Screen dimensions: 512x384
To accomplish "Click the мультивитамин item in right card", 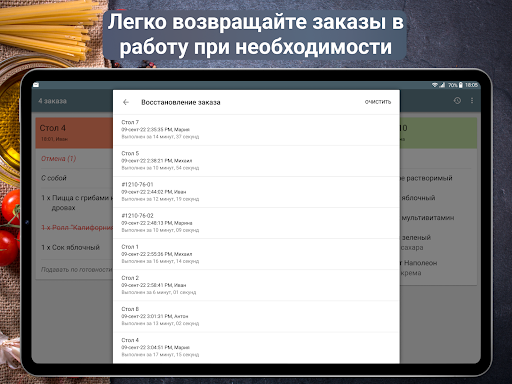I will [427, 218].
